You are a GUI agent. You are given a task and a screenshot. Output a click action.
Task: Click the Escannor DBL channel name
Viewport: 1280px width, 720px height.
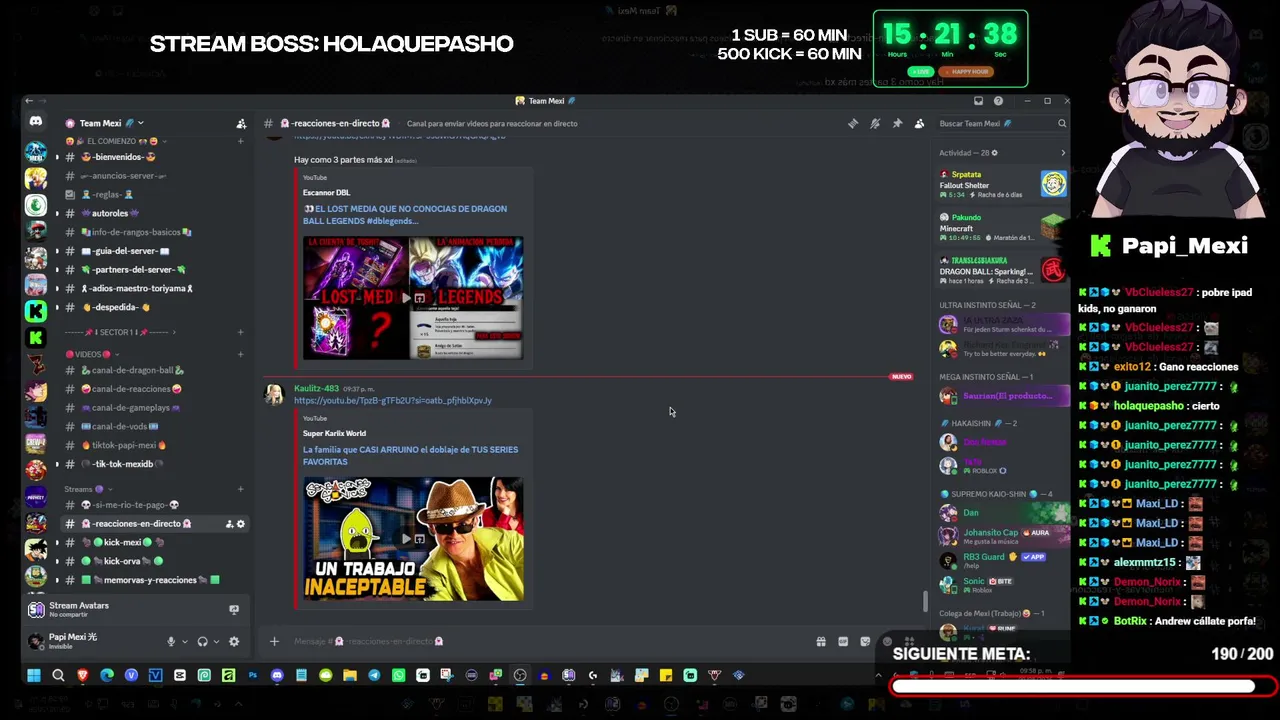[x=326, y=193]
